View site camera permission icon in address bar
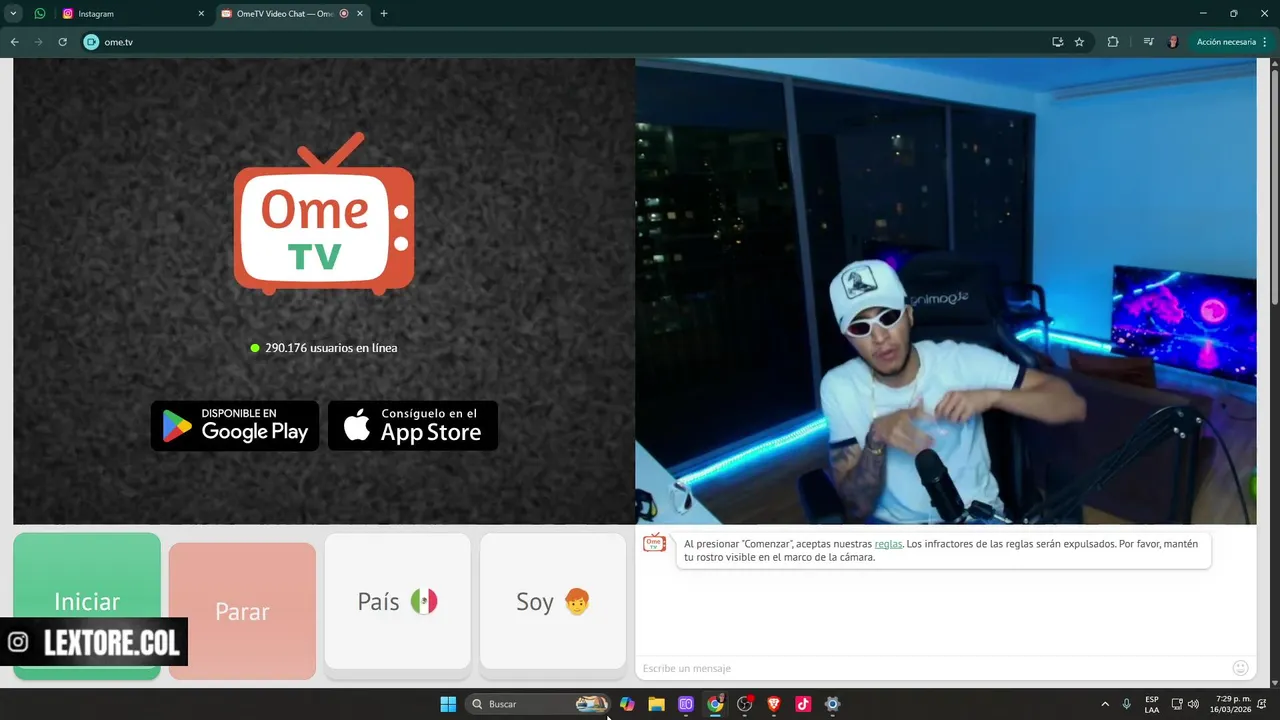 [91, 42]
